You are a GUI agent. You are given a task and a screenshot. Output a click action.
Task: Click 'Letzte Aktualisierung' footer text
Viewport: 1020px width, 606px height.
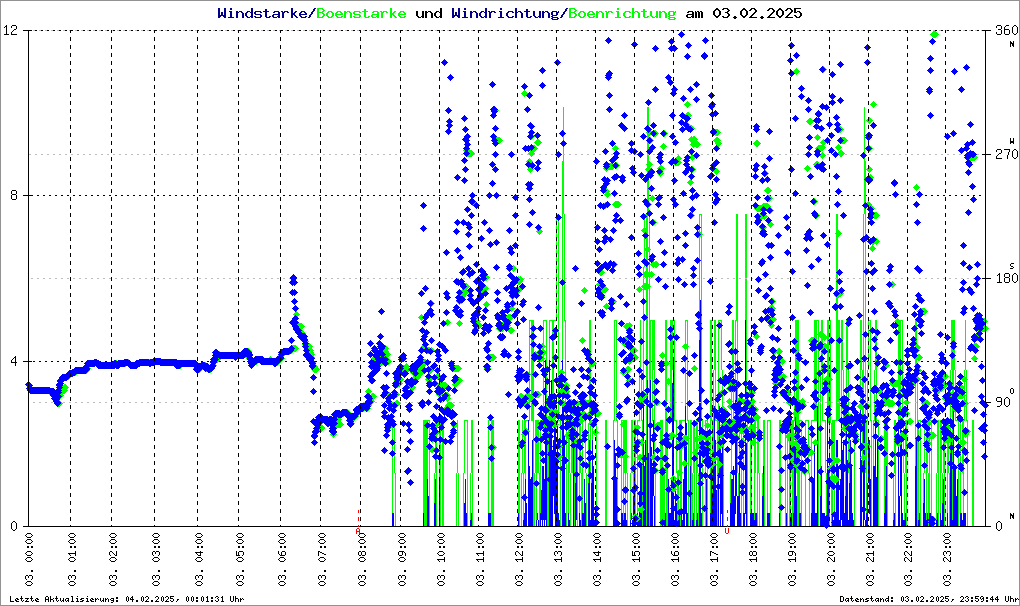[127, 599]
